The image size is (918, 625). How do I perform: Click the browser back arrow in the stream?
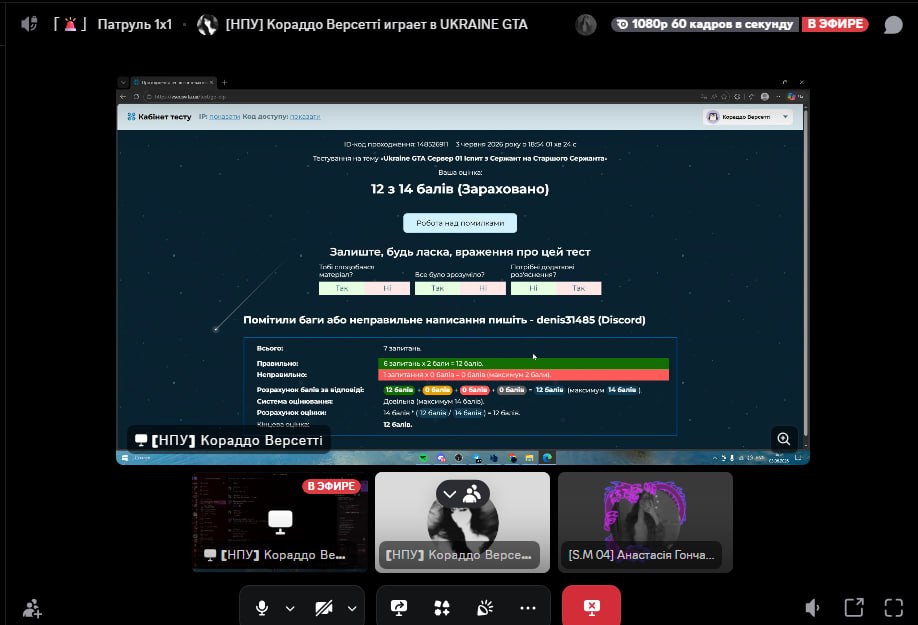[x=123, y=97]
